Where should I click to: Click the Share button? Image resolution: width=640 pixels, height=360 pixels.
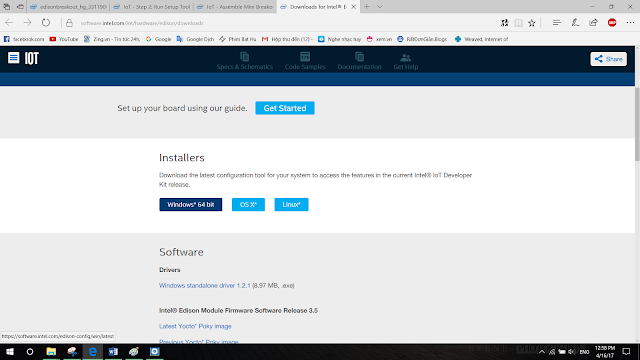[608, 59]
